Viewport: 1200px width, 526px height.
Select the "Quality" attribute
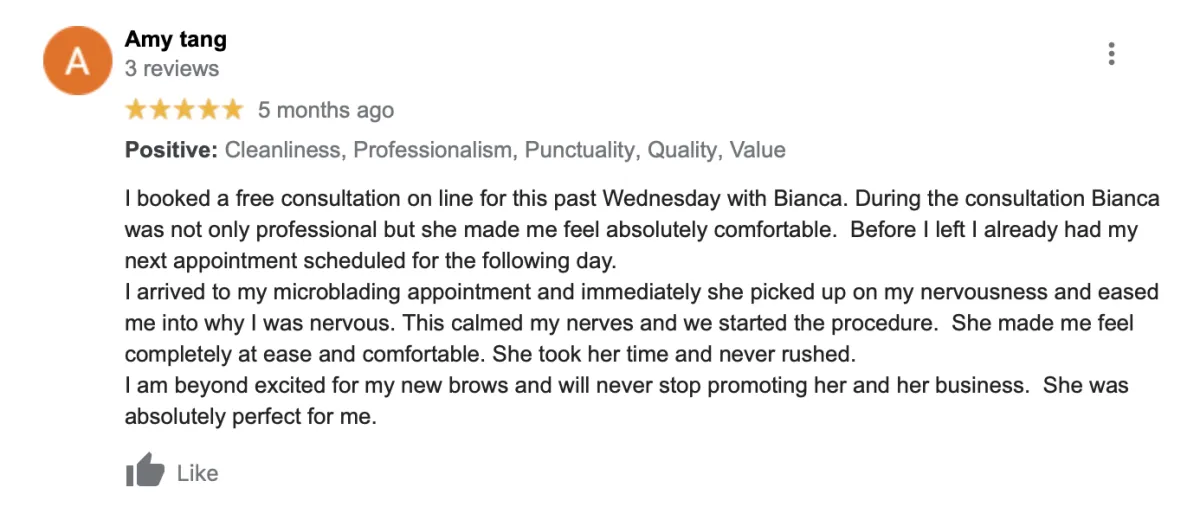pos(682,150)
